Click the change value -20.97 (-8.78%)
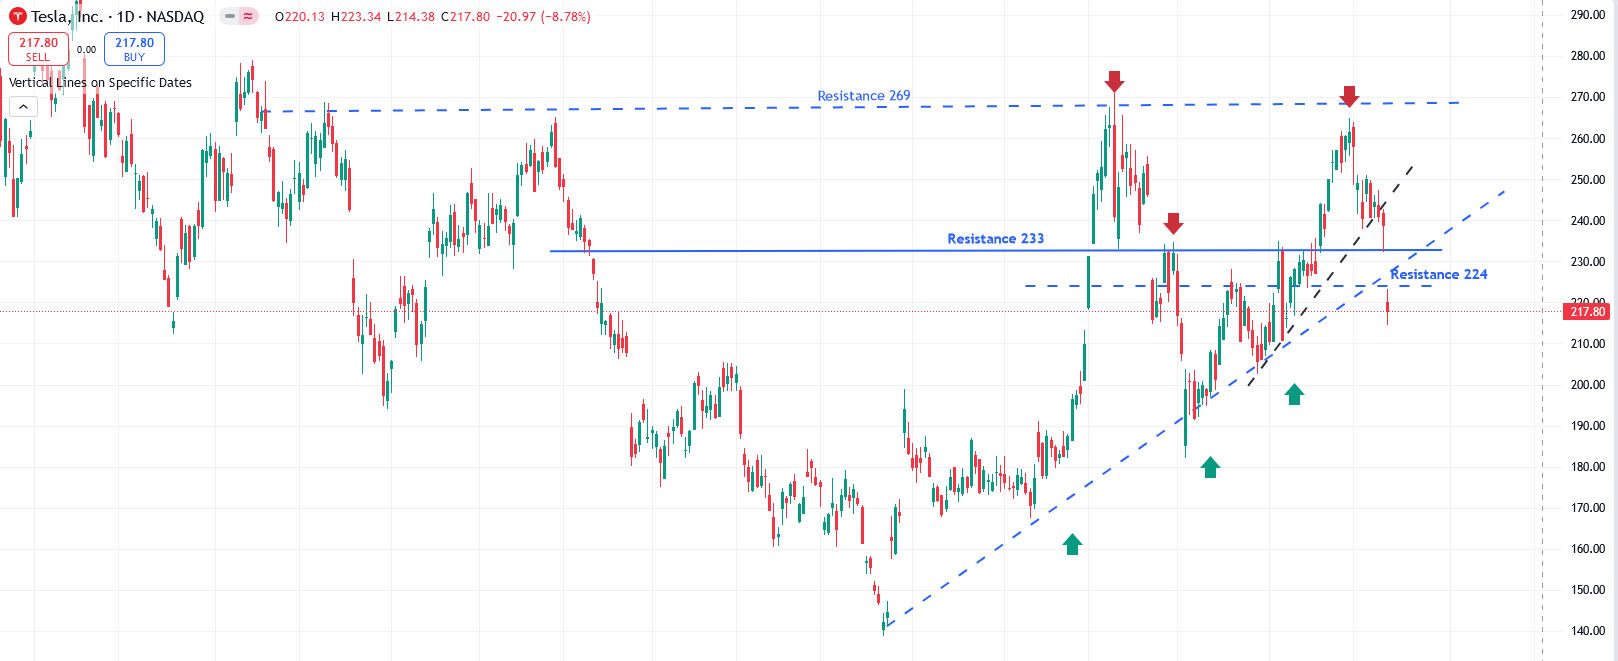Screen dimensions: 1618x661 pyautogui.click(x=543, y=17)
